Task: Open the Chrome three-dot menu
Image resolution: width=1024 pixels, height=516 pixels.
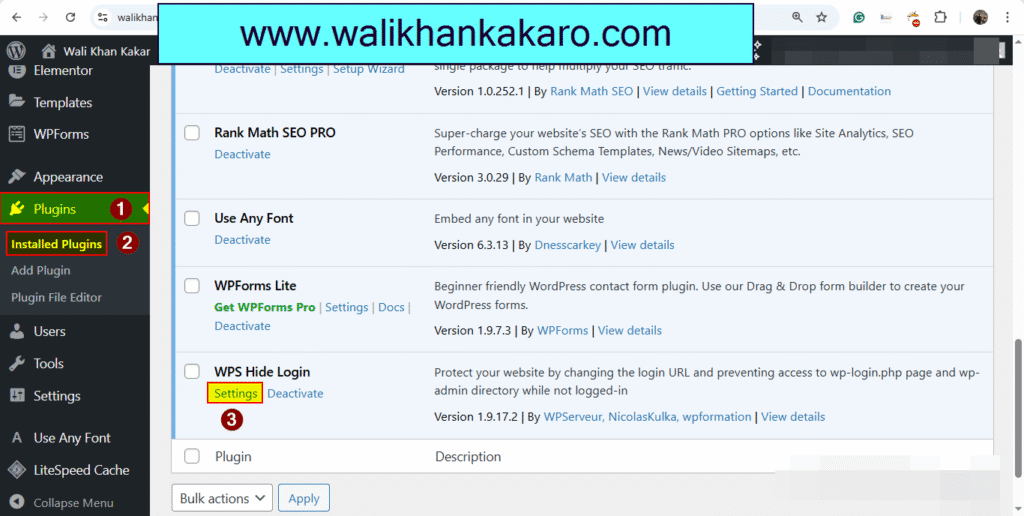Action: coord(1008,18)
